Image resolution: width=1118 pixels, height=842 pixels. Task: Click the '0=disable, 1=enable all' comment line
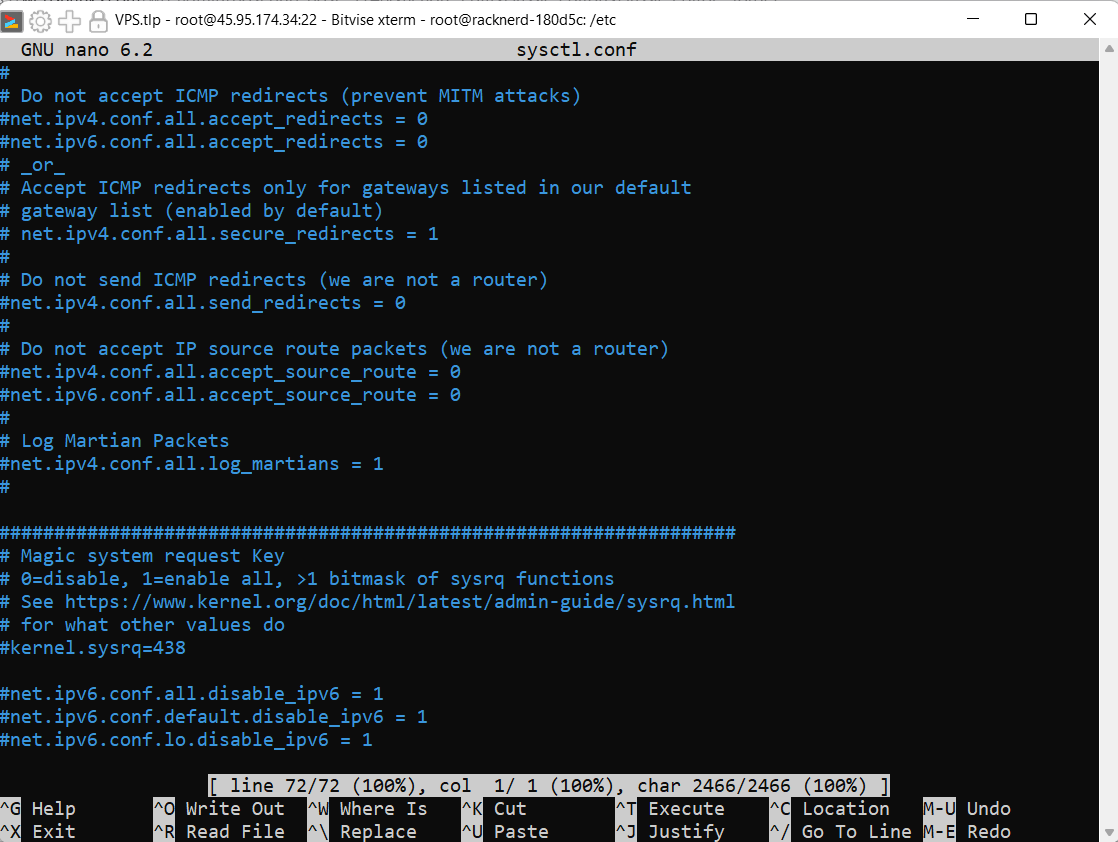tap(307, 579)
